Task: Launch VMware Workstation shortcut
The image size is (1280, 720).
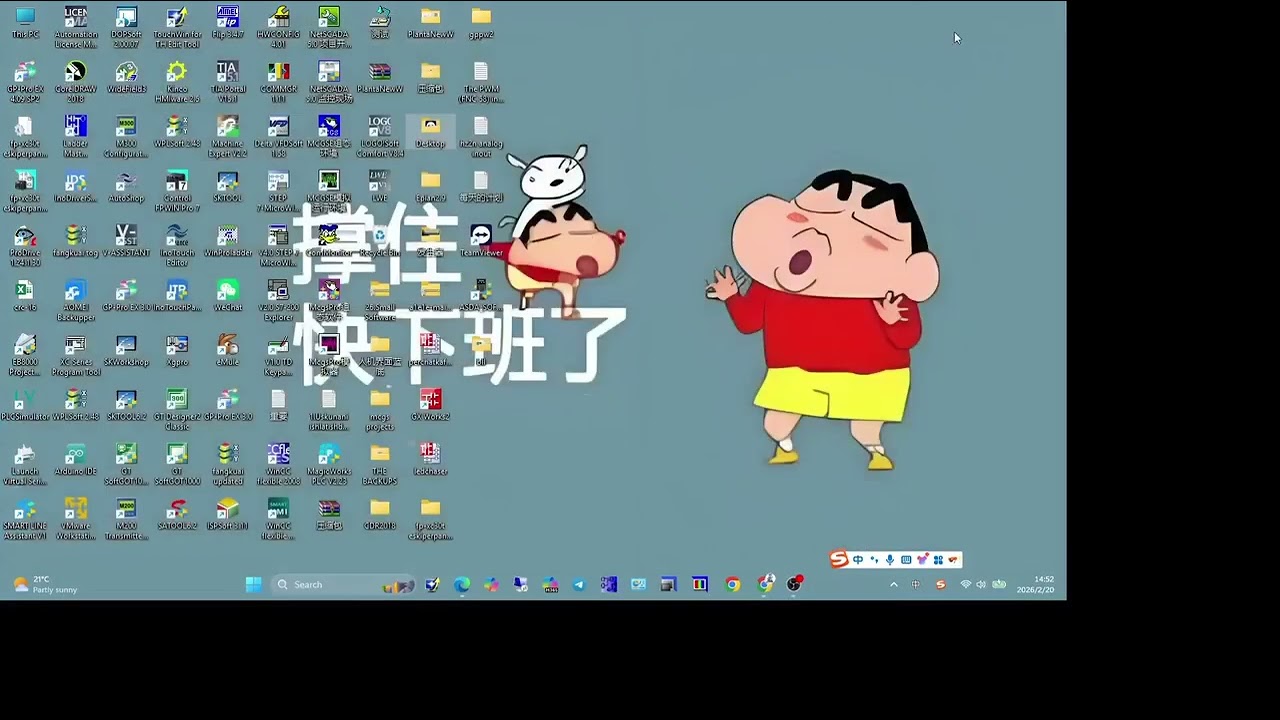Action: [76, 519]
